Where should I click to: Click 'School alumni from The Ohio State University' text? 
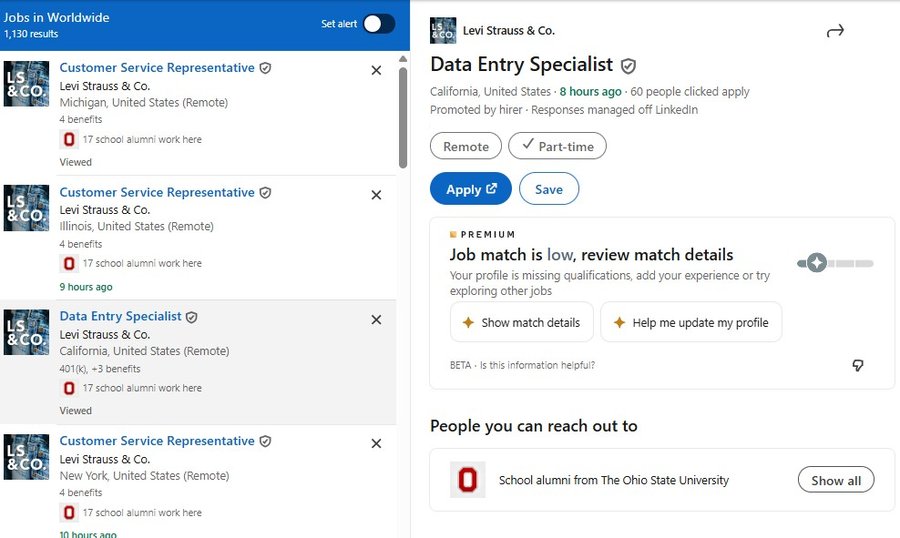point(614,480)
